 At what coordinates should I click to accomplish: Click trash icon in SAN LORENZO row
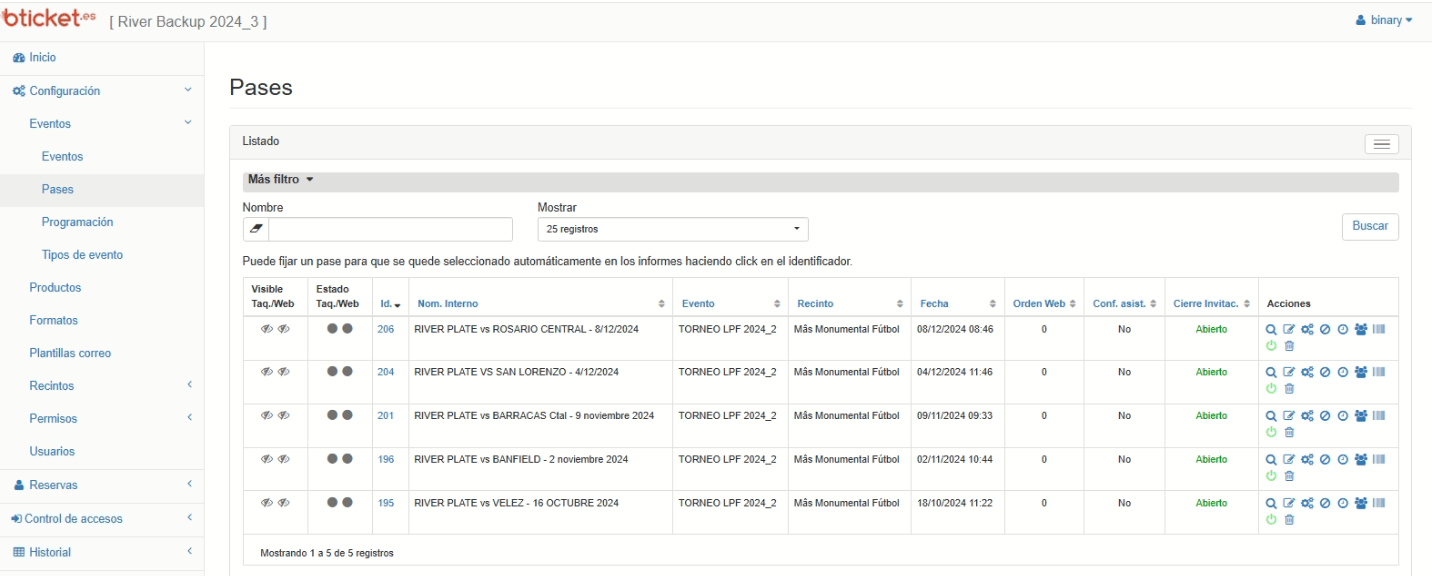[x=1289, y=389]
